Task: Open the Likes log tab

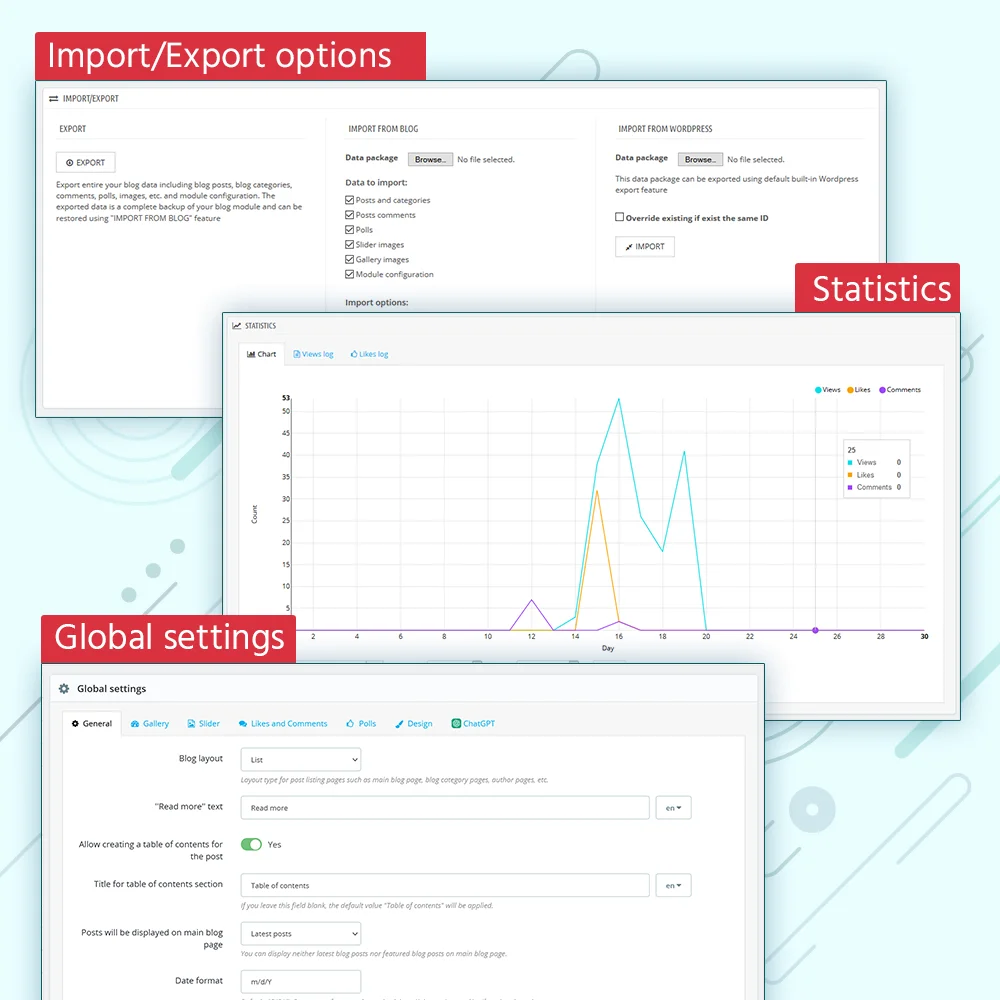Action: coord(370,354)
